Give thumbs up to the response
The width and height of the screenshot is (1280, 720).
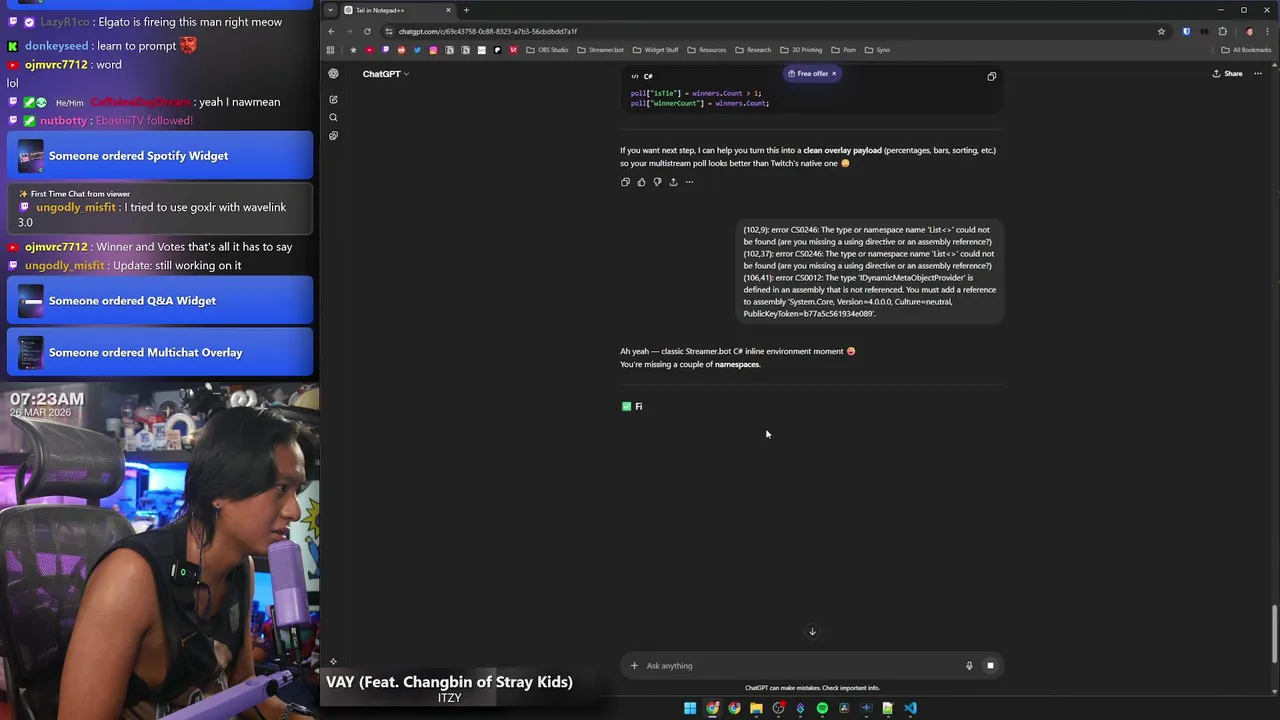(x=641, y=182)
